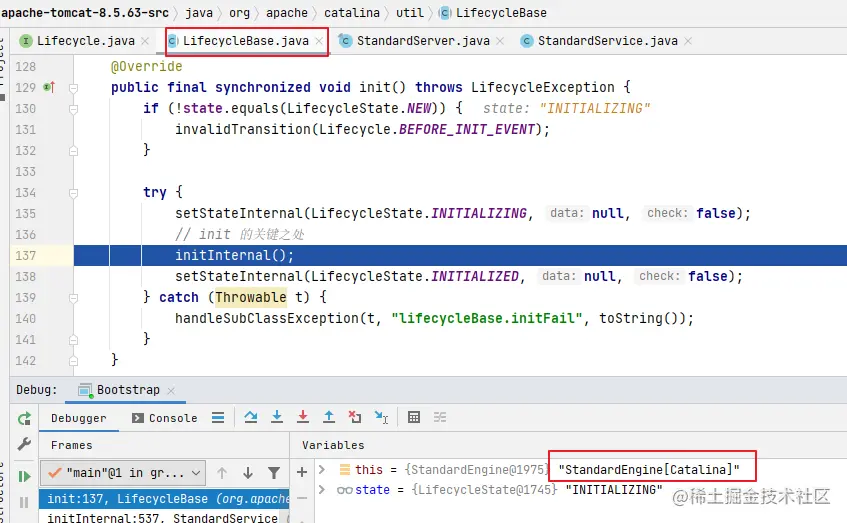Click the override gutter icon on line 129
Viewport: 847px width, 523px height.
tap(49, 87)
